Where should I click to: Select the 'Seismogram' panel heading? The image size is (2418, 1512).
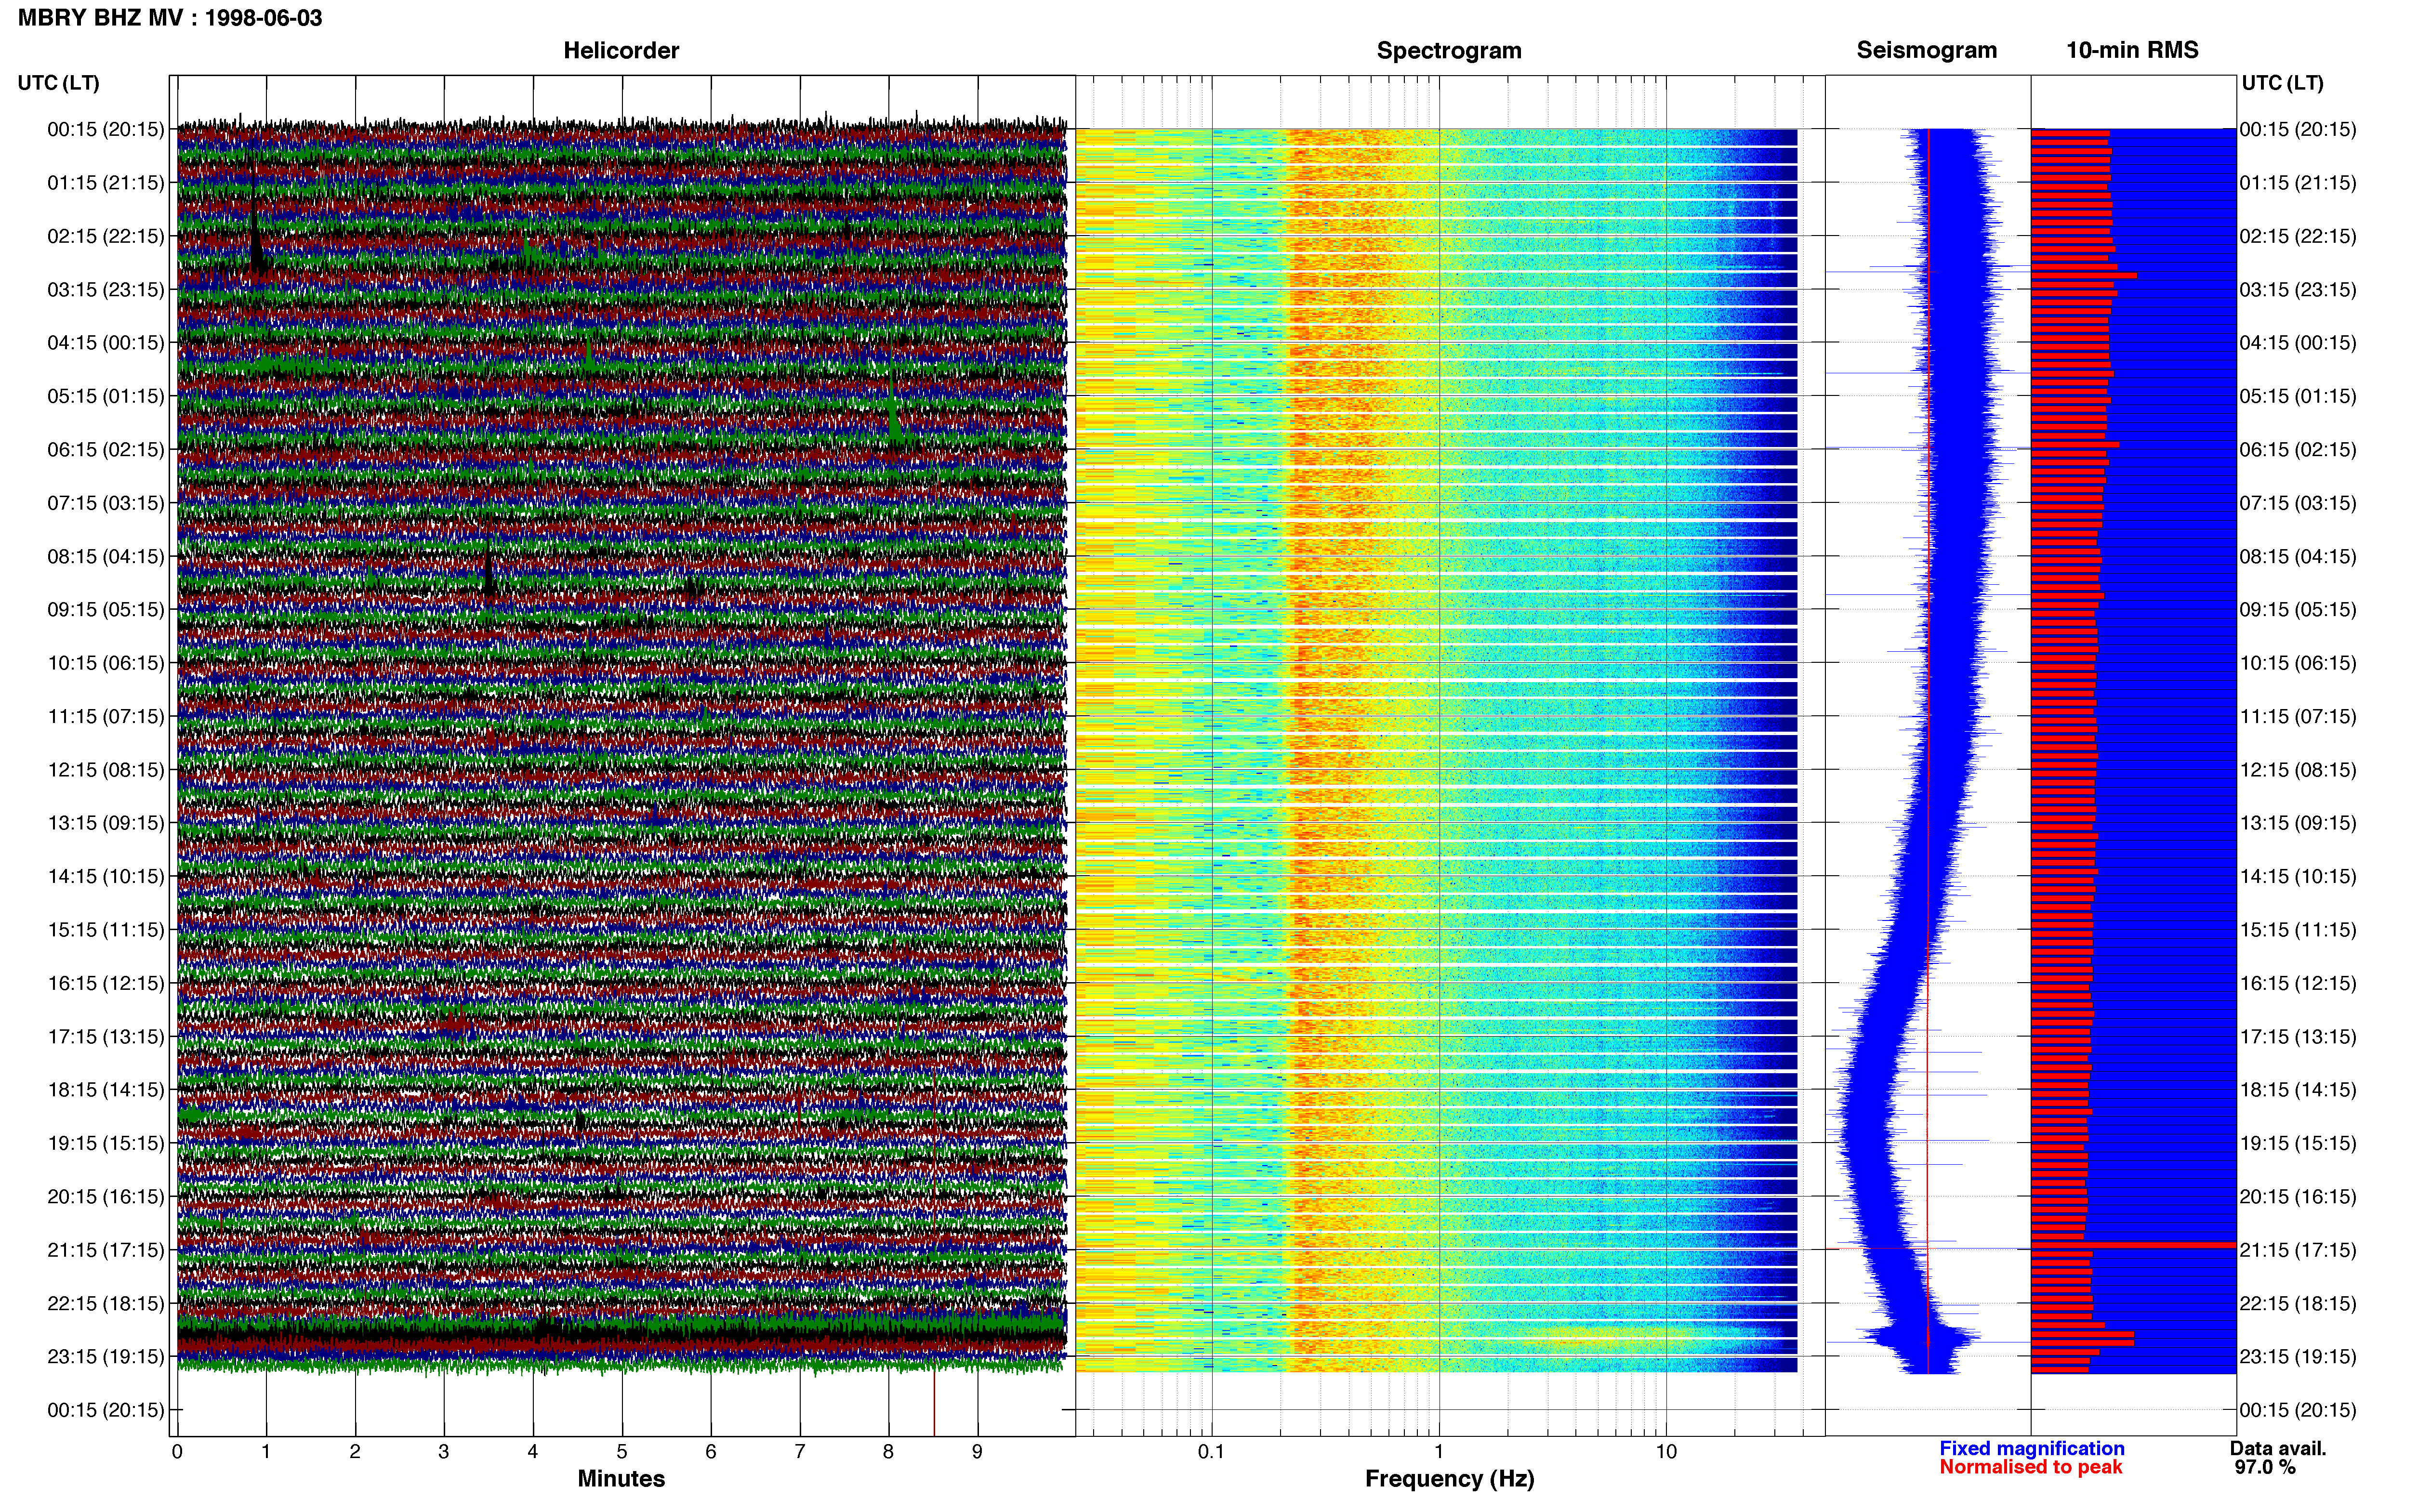[1926, 50]
